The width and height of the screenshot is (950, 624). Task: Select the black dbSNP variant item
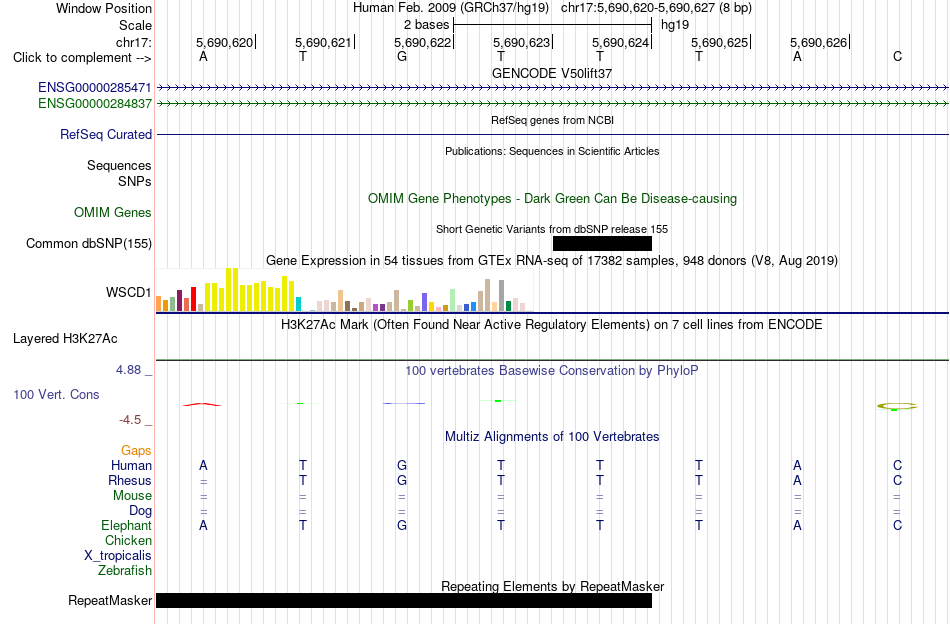(602, 244)
